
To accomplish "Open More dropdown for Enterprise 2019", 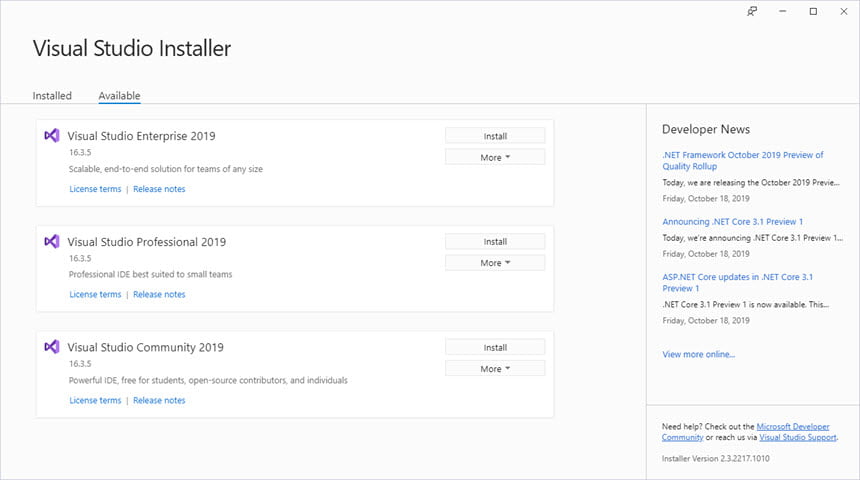I will [495, 157].
